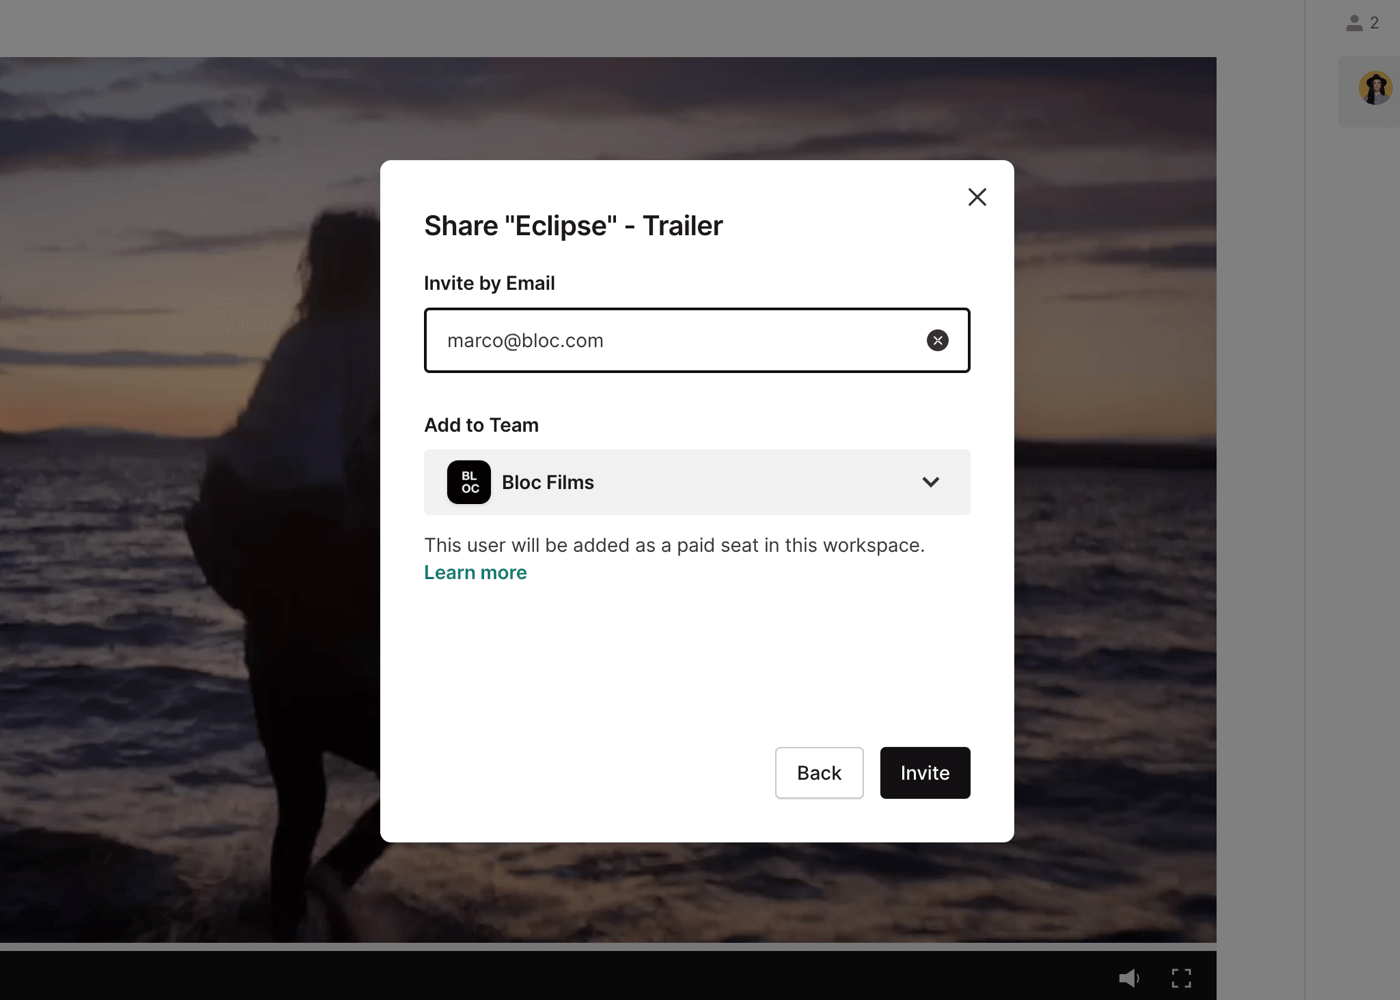Click the Bloc Films logo icon
Viewport: 1400px width, 1000px height.
pyautogui.click(x=469, y=482)
